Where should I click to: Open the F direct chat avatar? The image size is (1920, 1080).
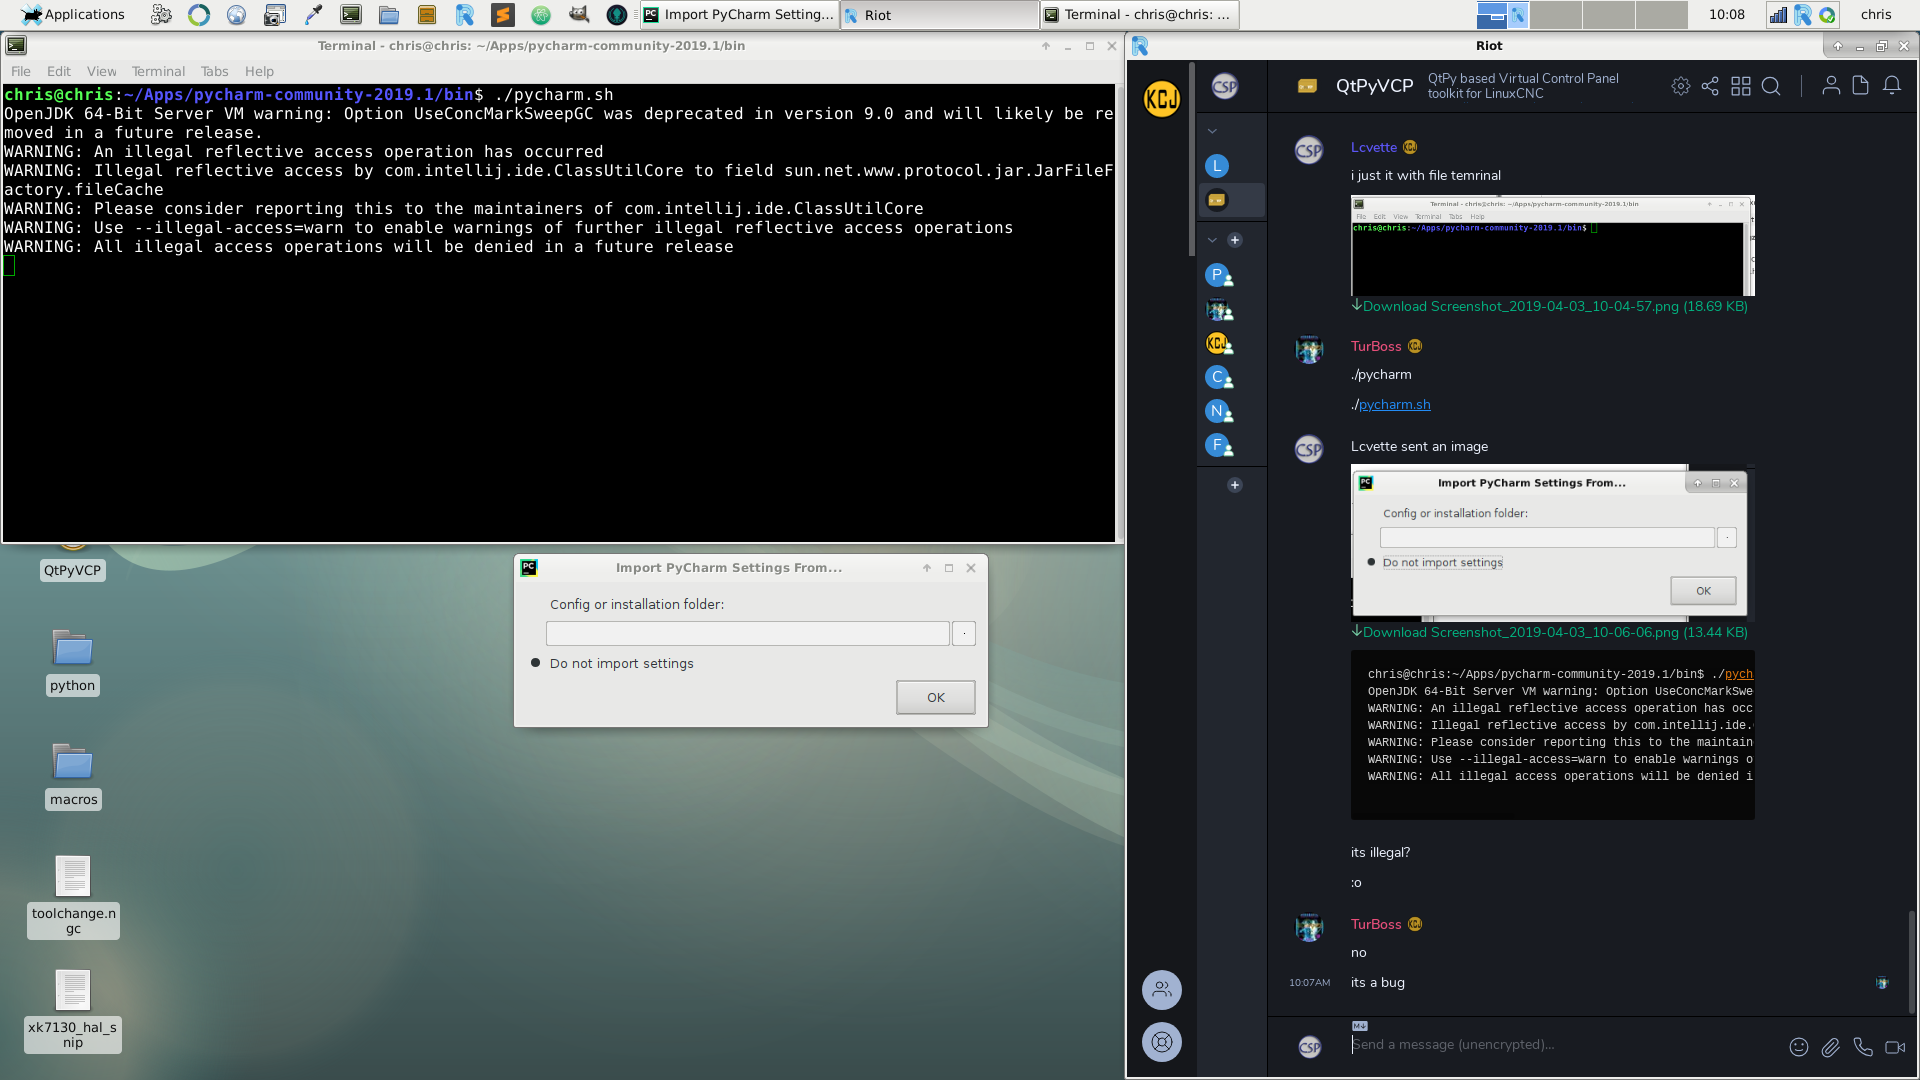tap(1219, 446)
